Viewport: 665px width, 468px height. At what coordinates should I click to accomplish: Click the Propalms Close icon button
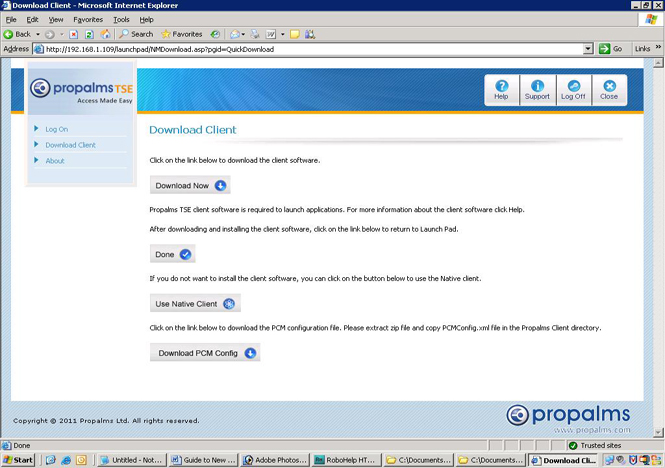click(609, 90)
